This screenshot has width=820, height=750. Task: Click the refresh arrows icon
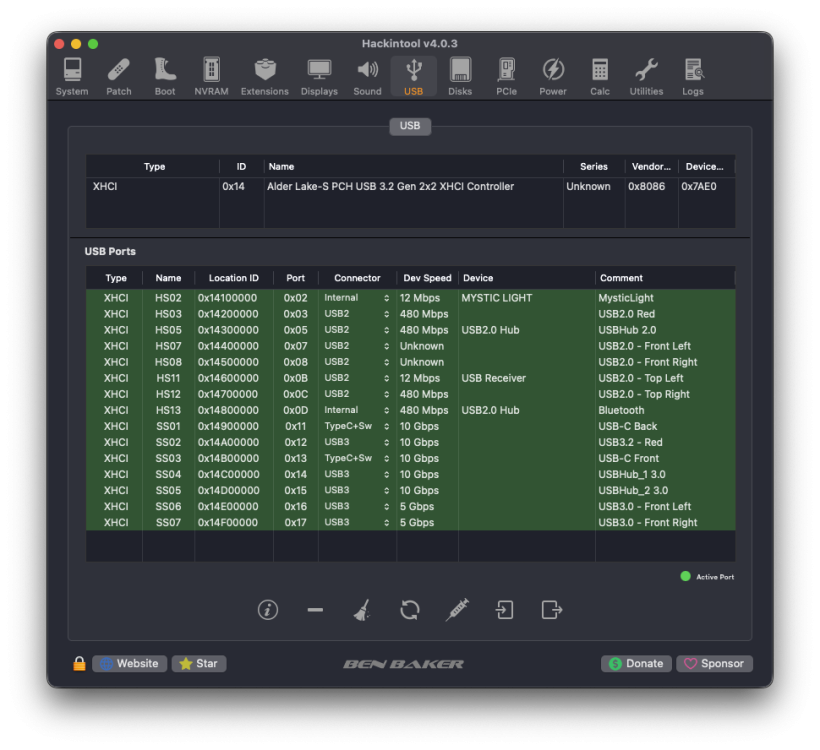click(410, 610)
